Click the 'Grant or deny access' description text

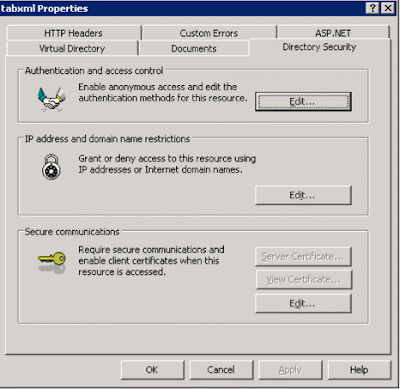(x=167, y=164)
